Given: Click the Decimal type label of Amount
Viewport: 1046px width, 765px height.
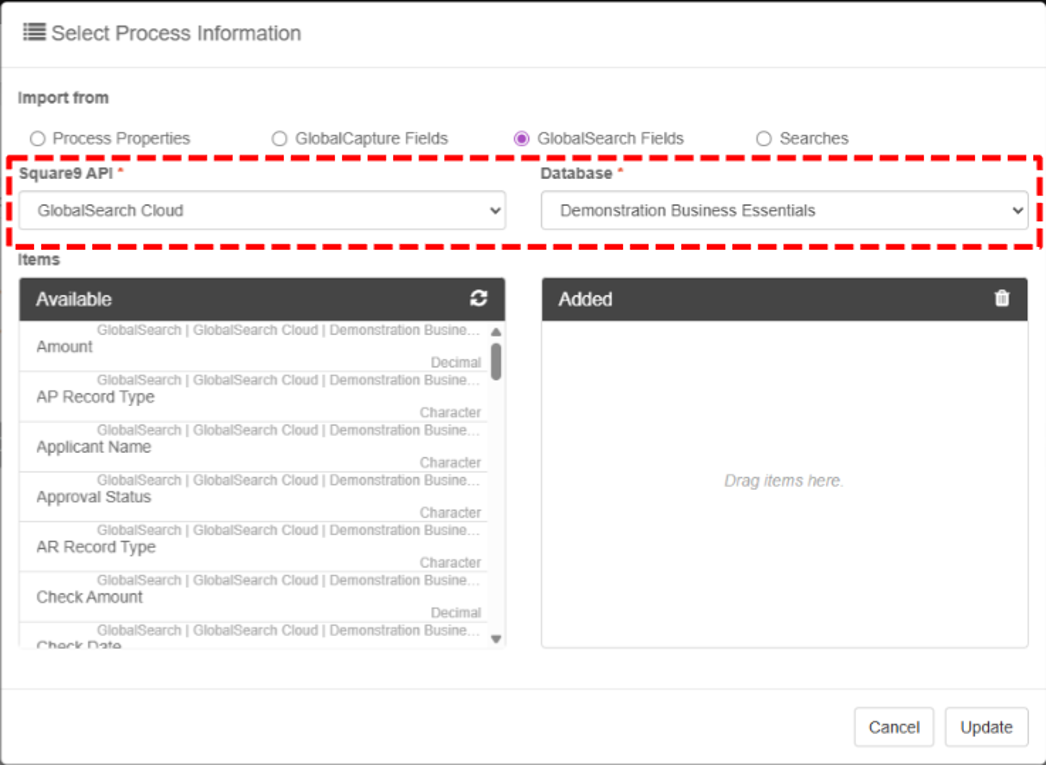Looking at the screenshot, I should (x=456, y=362).
